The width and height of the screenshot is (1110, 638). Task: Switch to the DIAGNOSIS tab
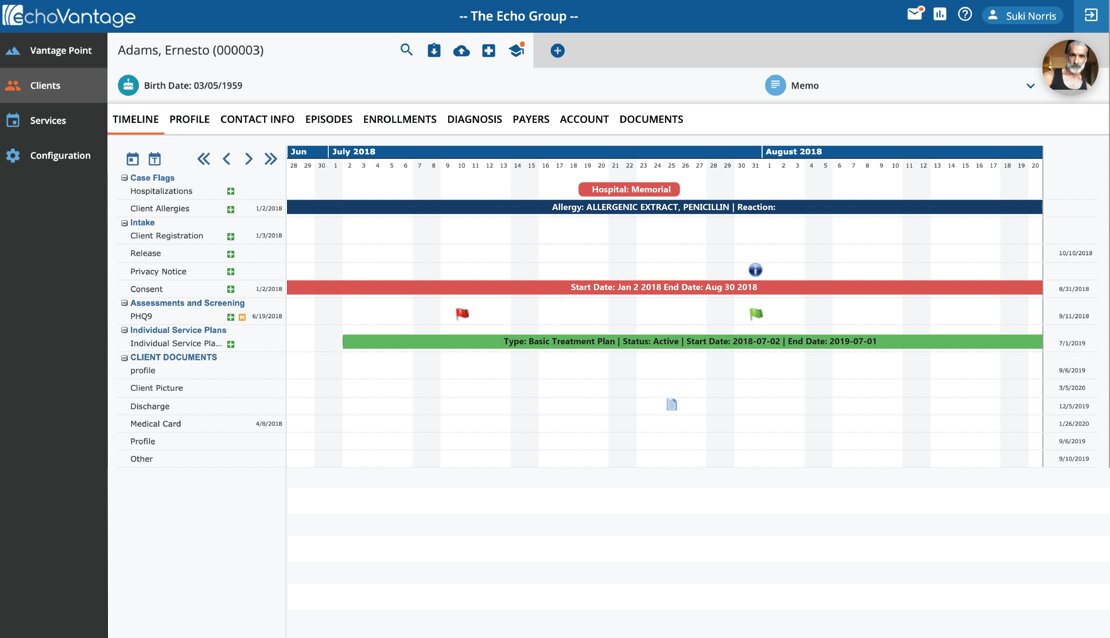click(474, 119)
